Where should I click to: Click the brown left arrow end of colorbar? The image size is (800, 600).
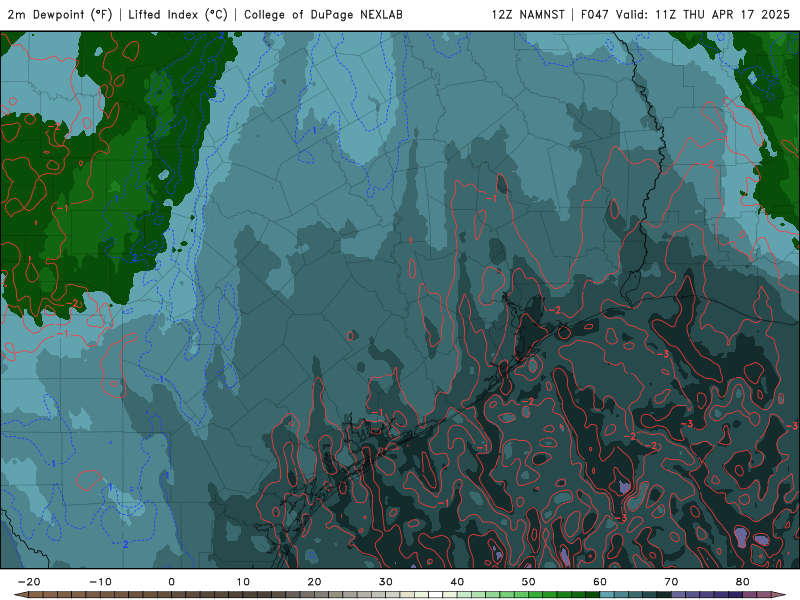[20, 595]
